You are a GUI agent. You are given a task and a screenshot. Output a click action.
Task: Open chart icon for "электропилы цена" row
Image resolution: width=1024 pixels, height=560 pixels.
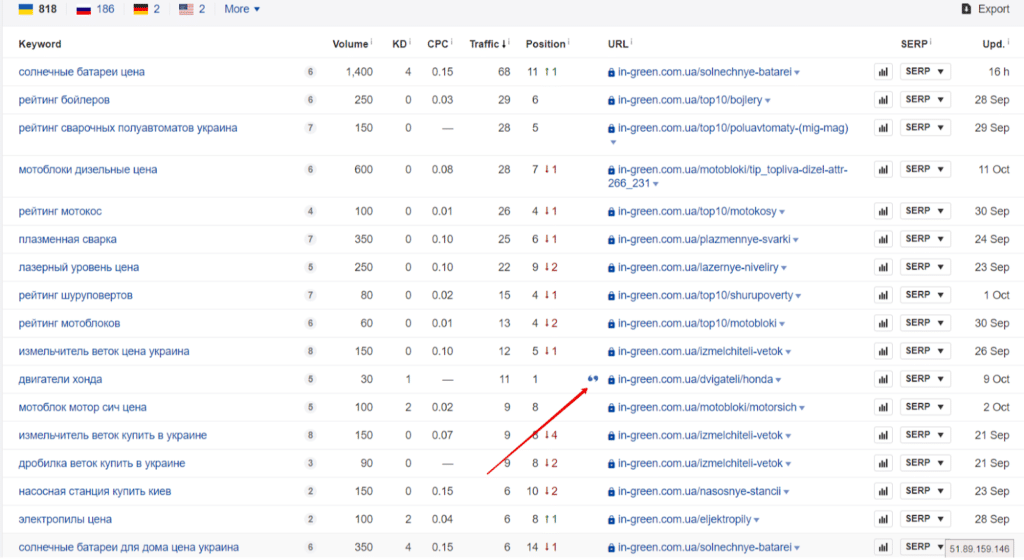point(883,520)
